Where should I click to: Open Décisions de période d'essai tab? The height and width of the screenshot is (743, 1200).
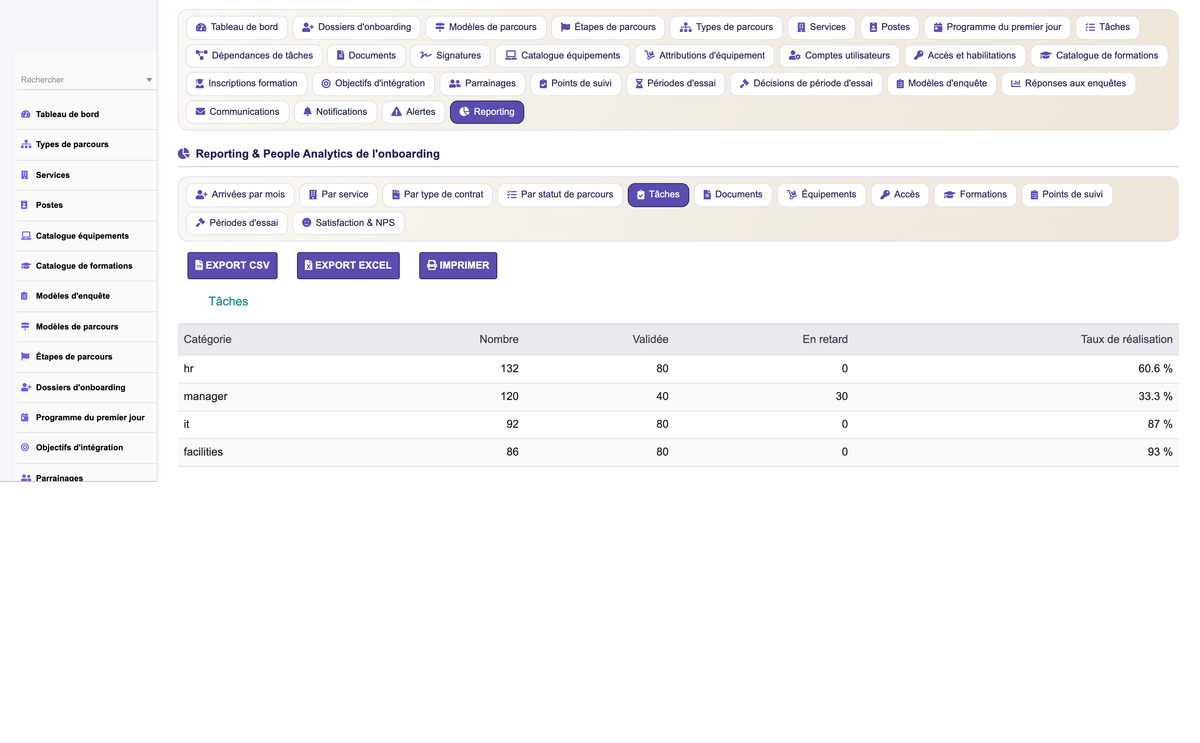[806, 83]
